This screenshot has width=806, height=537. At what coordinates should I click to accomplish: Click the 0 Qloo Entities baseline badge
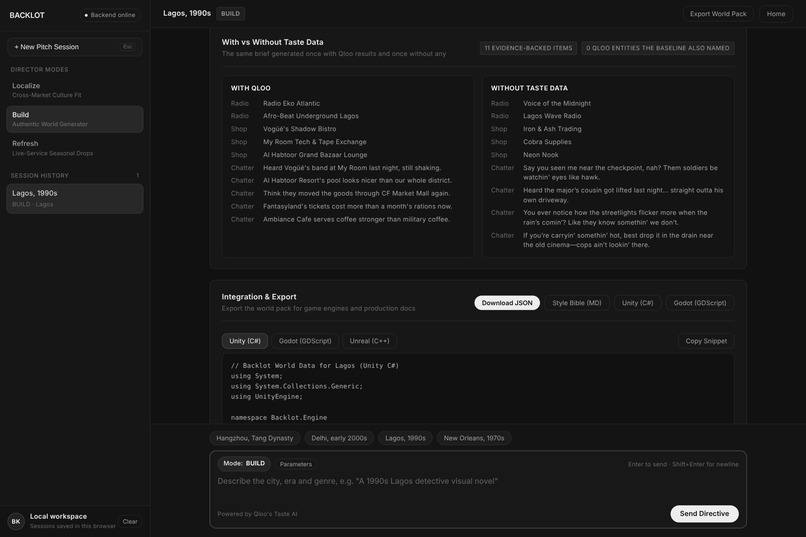657,48
